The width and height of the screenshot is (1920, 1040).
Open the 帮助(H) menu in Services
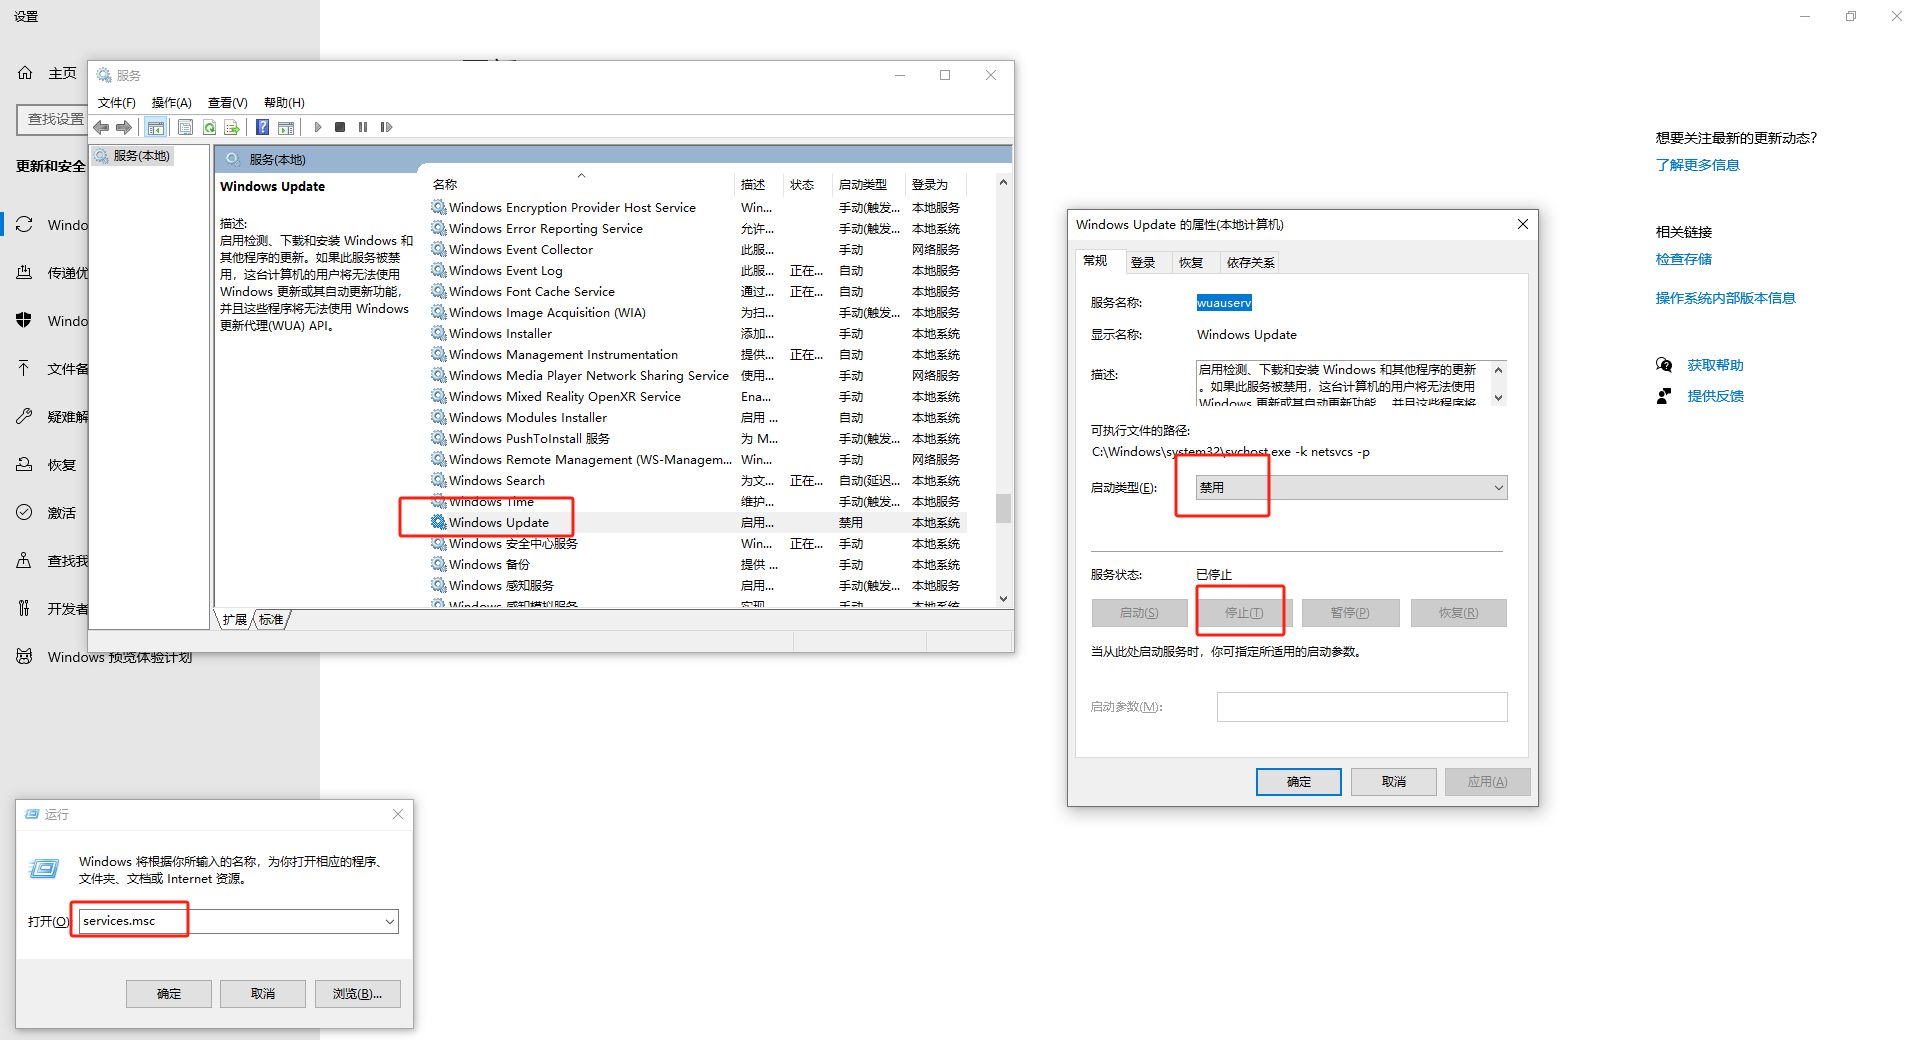(x=284, y=103)
